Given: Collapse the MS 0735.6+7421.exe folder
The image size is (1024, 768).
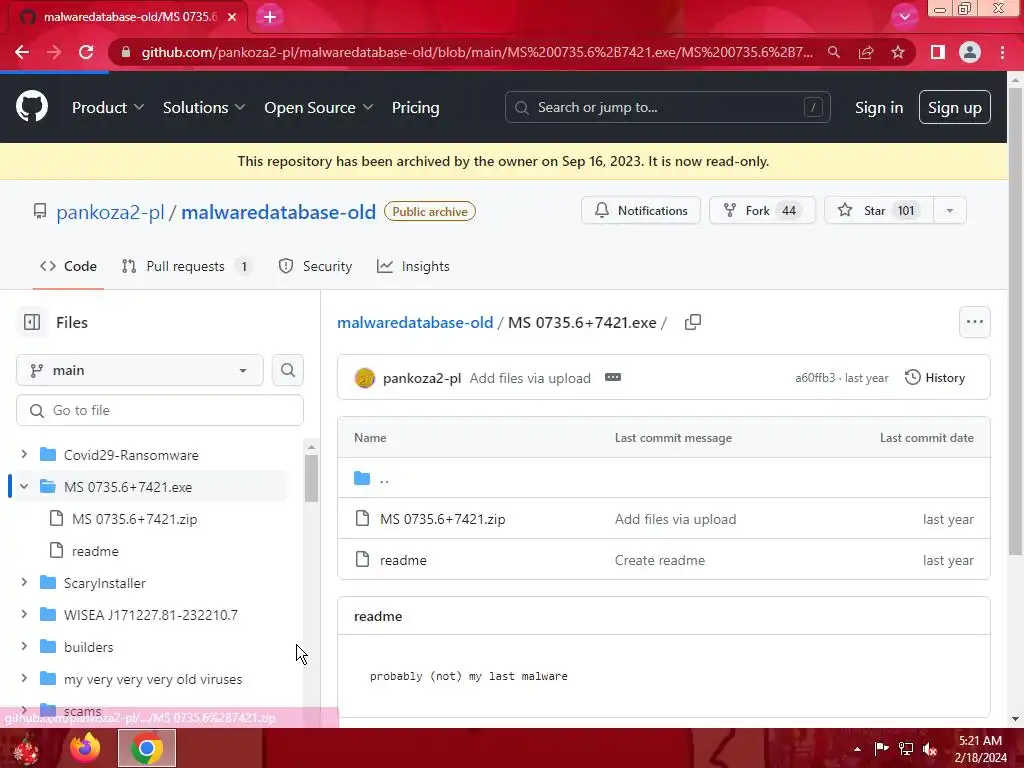Looking at the screenshot, I should click(x=24, y=486).
